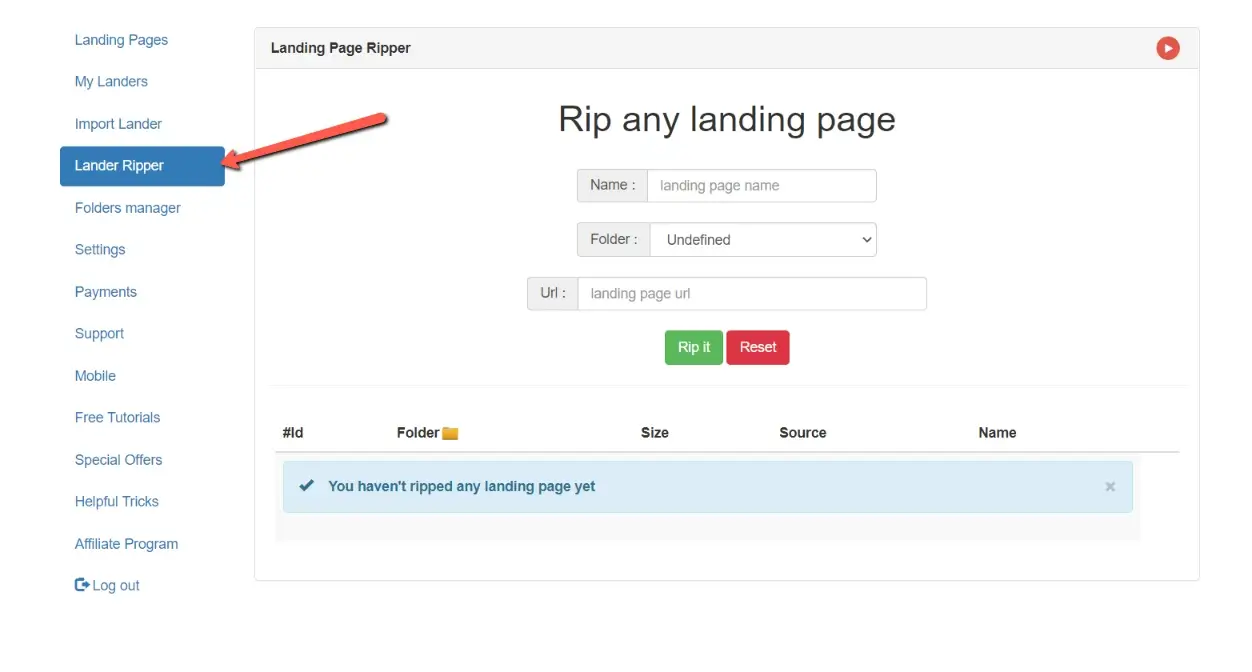Click the red play video icon

coord(1167,48)
